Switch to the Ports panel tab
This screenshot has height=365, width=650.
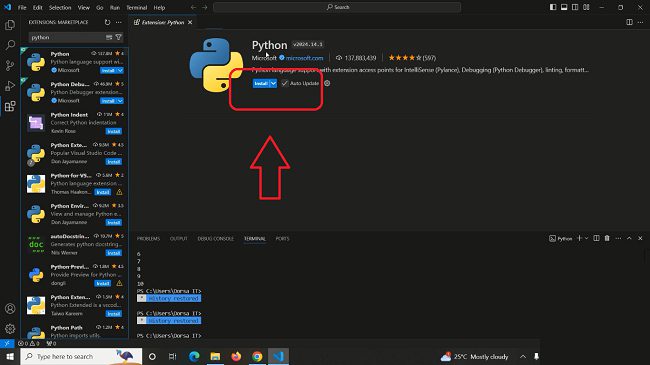click(283, 239)
